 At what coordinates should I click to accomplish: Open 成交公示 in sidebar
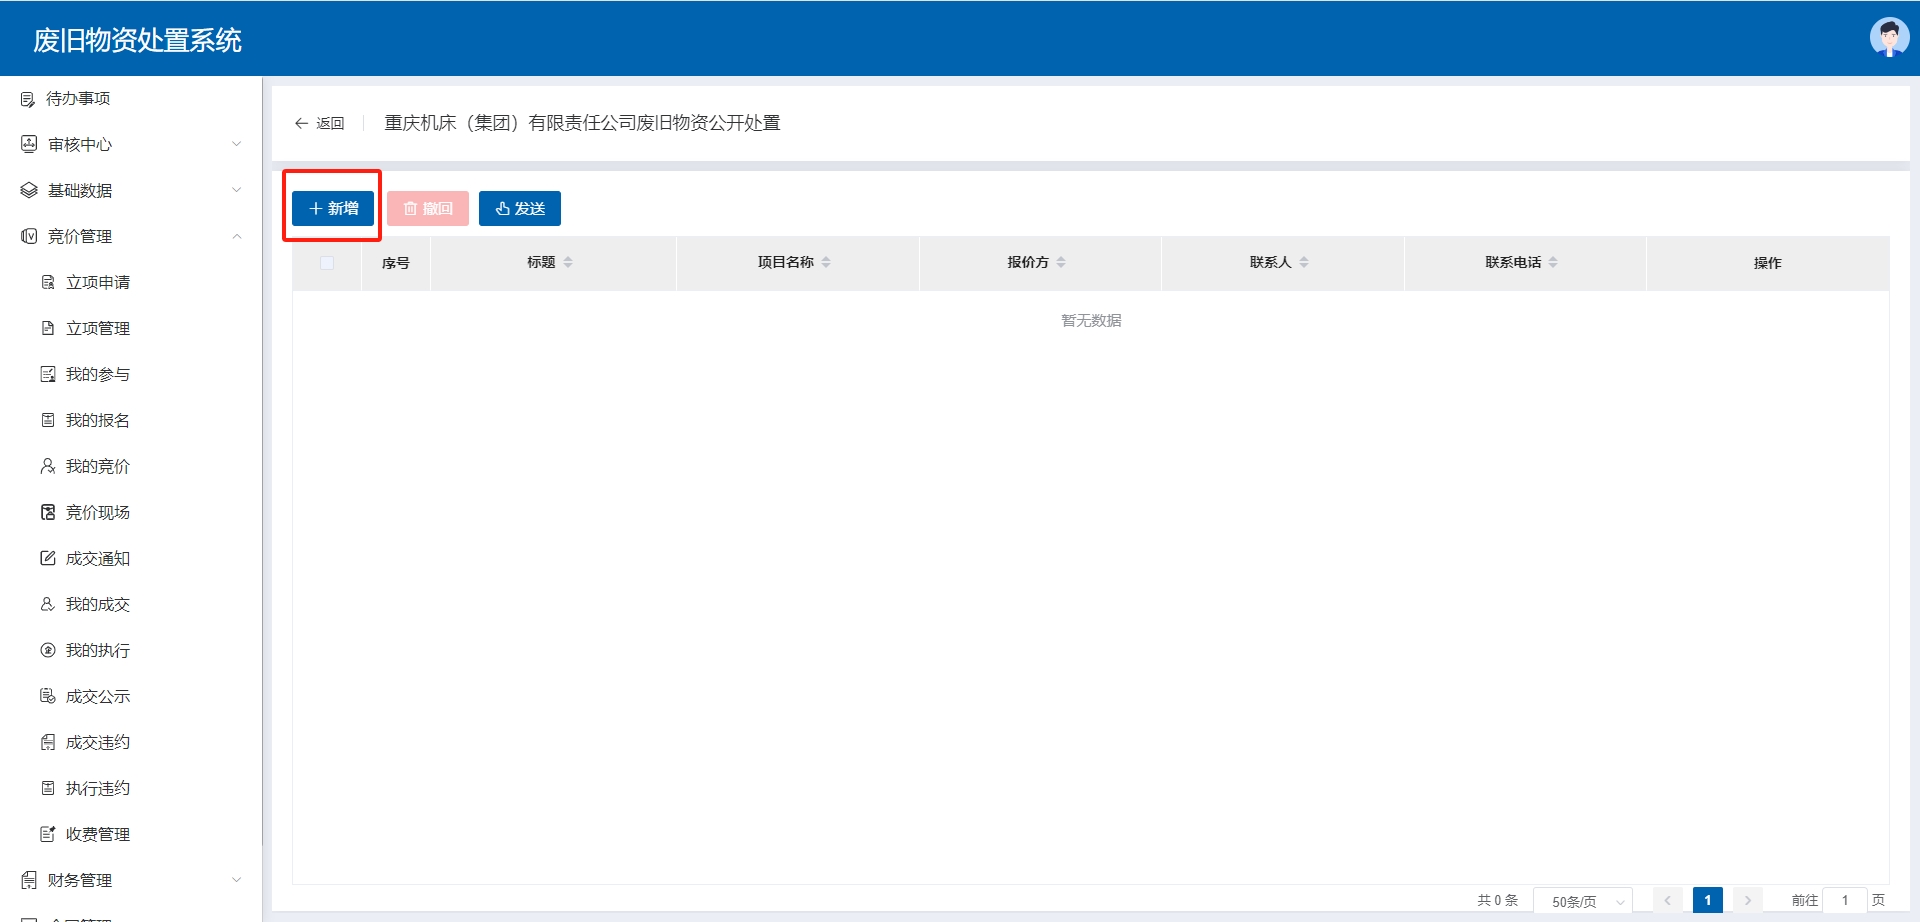(97, 696)
